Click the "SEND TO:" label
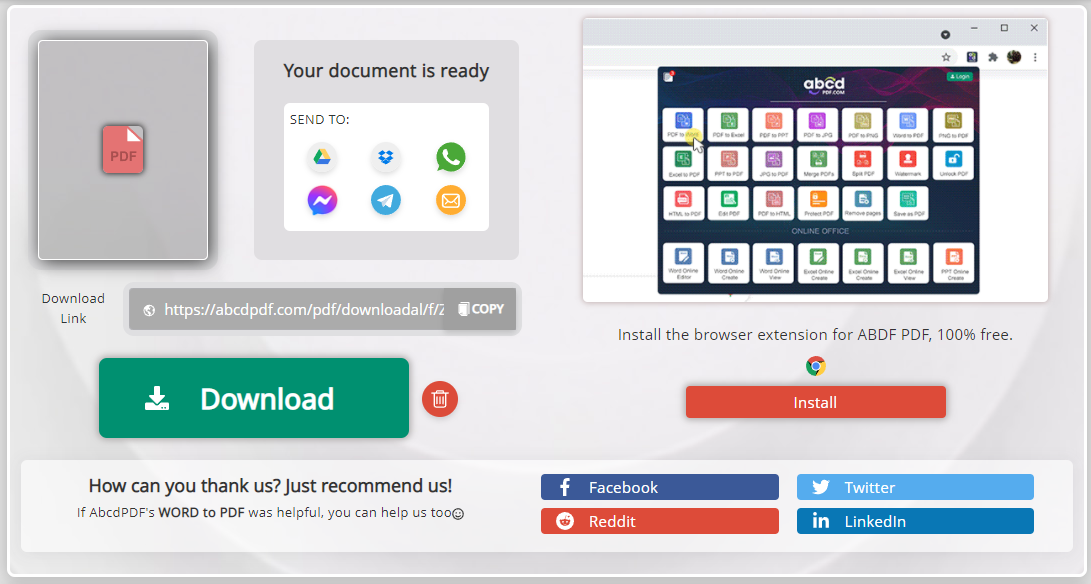 (319, 120)
